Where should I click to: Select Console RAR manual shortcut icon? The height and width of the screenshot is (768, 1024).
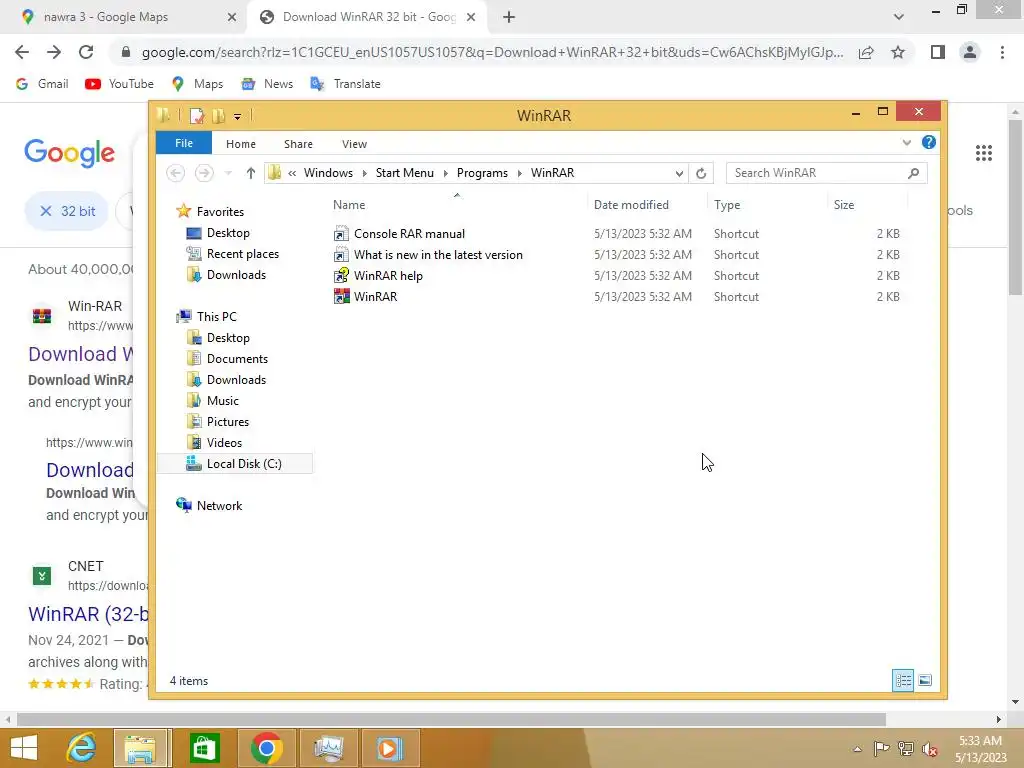(x=341, y=234)
